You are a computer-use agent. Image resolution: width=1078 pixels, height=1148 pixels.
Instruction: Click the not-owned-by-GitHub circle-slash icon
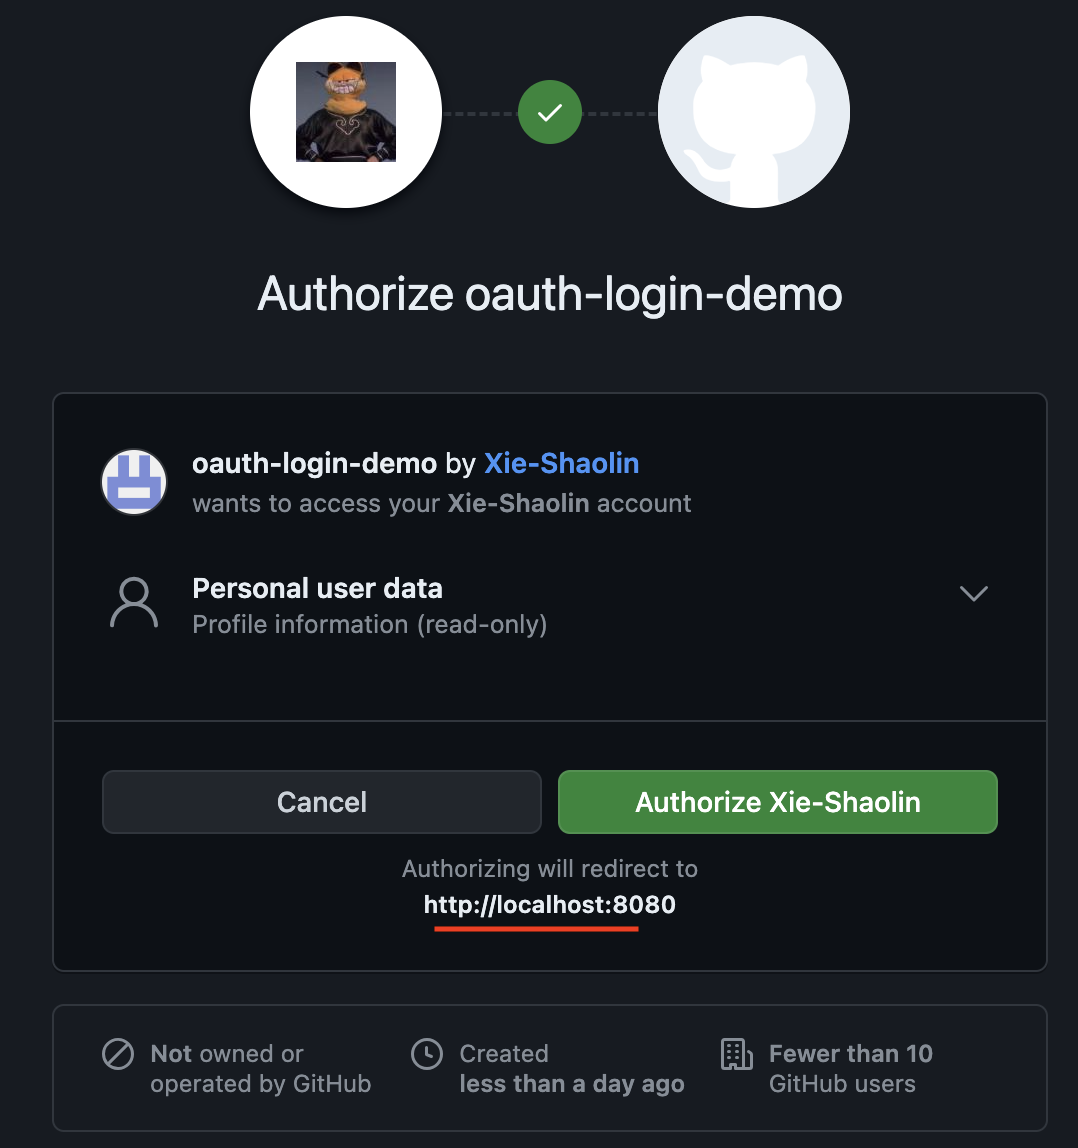tap(118, 1054)
